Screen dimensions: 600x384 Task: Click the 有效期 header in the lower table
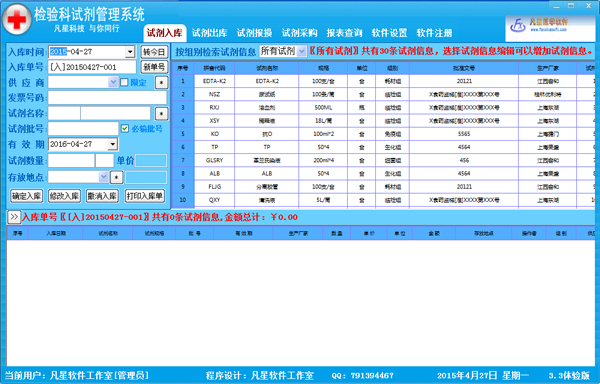pyautogui.click(x=243, y=233)
